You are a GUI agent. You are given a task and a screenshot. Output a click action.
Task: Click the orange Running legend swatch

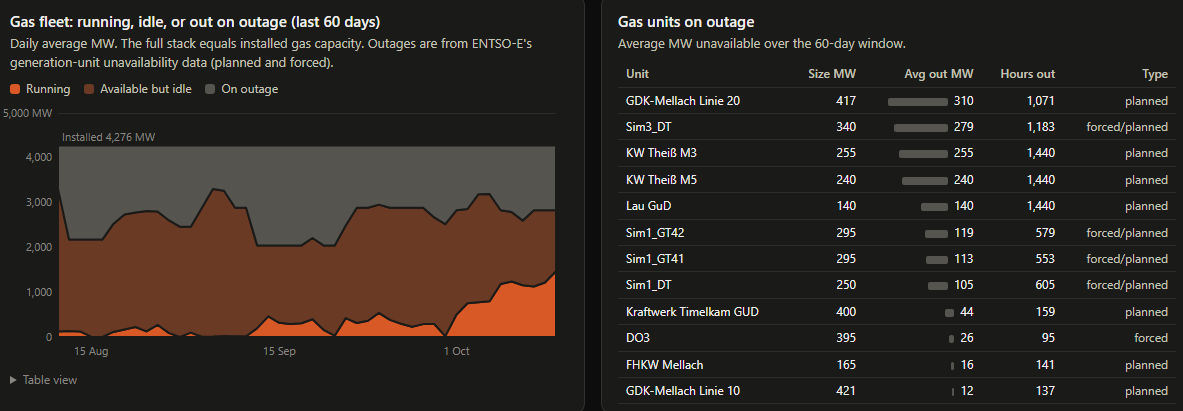coord(15,89)
